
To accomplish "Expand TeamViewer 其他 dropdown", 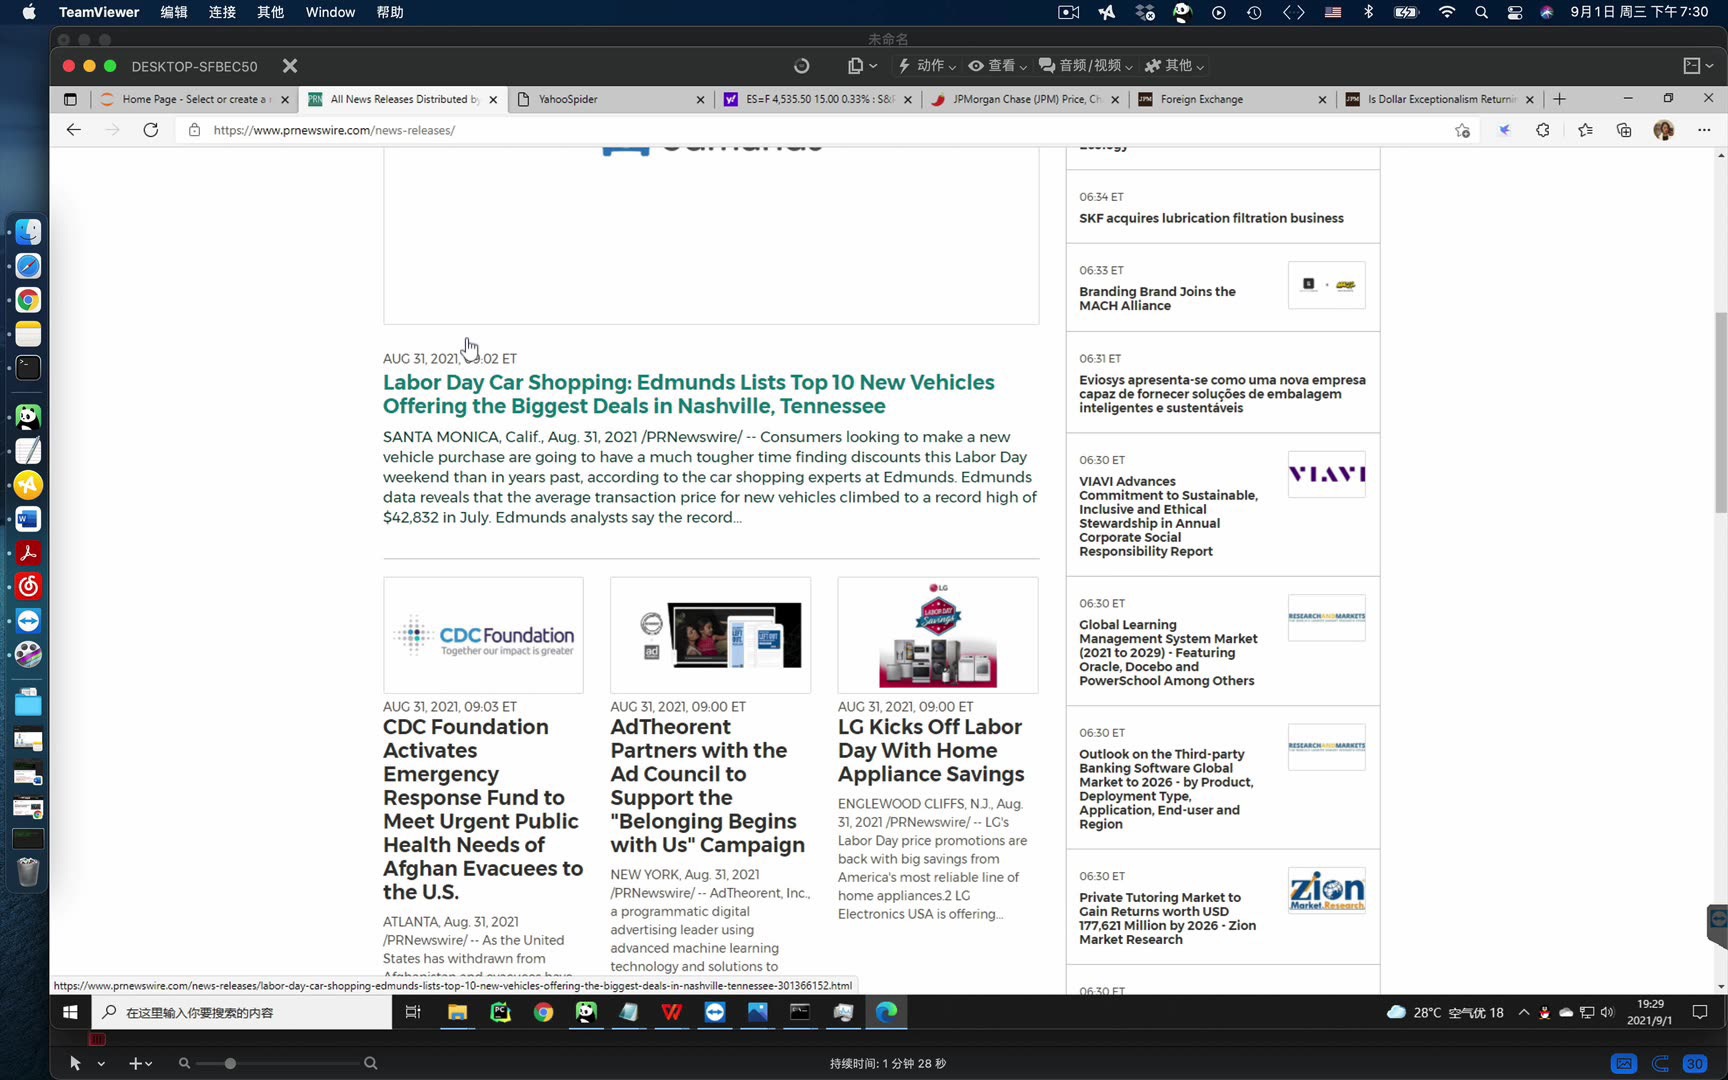I will [1174, 66].
